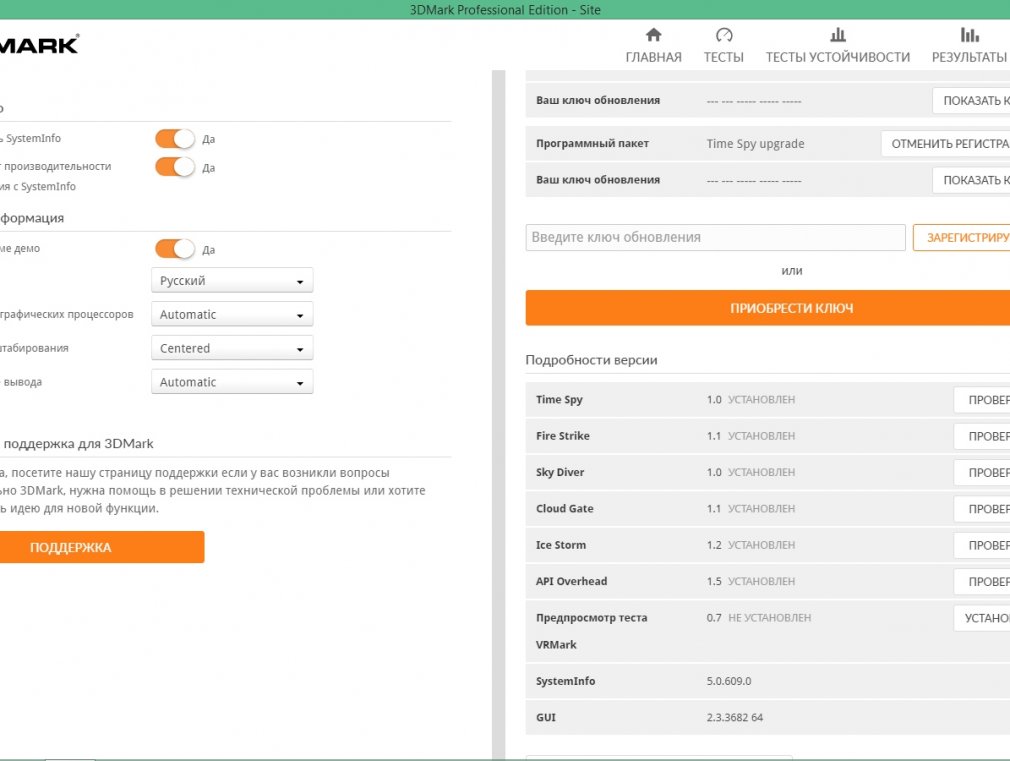Click the SystemInfo version '5.0.609.0'

(x=729, y=681)
